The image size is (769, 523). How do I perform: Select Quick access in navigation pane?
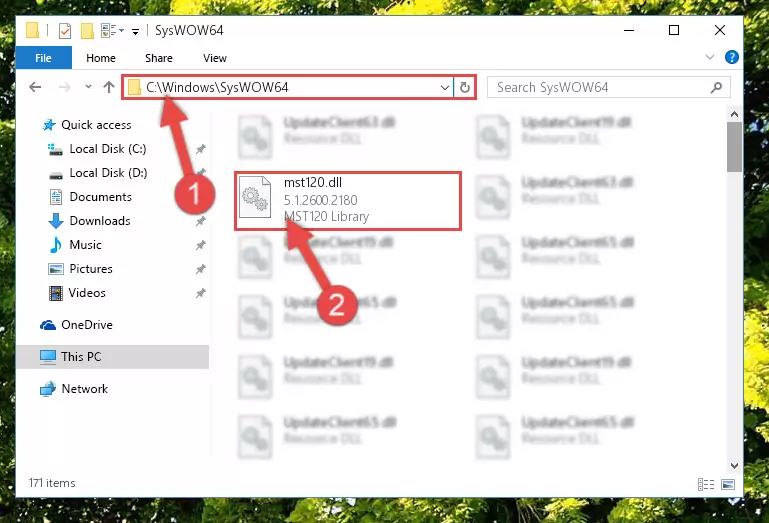coord(96,125)
